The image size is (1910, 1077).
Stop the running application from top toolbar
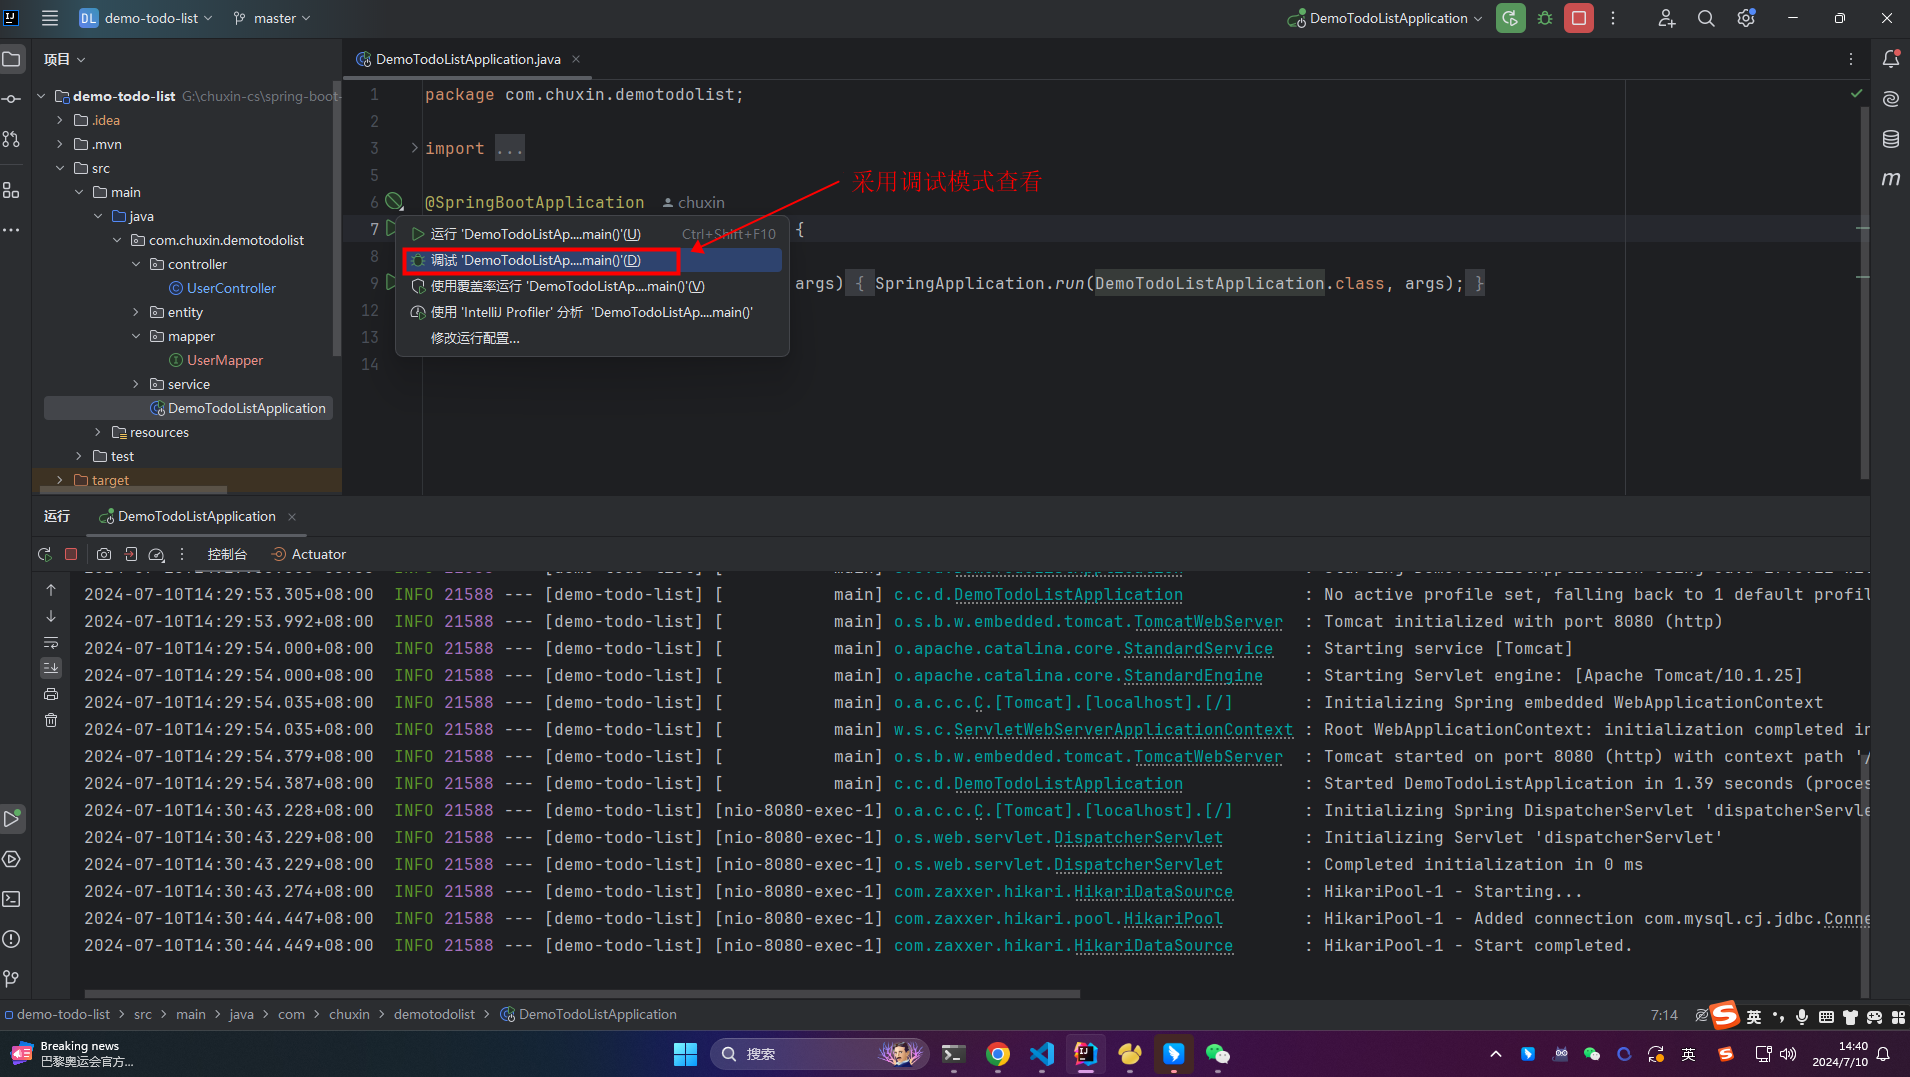point(1579,18)
